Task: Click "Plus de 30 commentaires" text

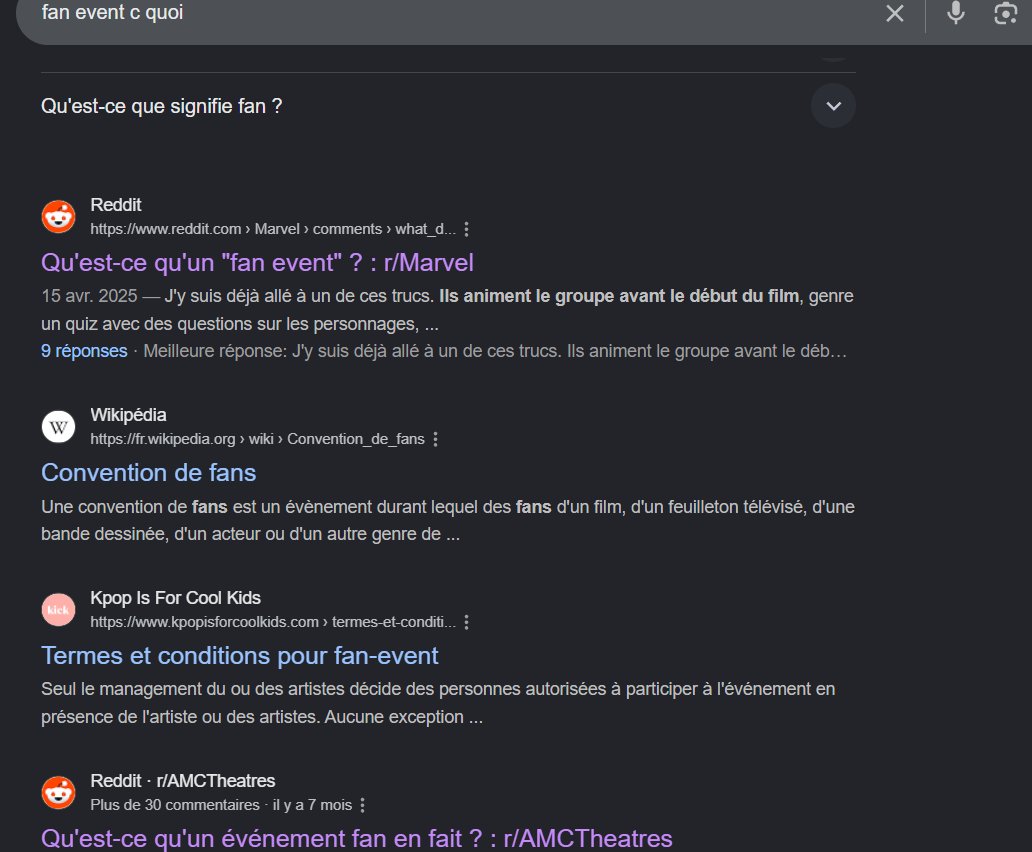Action: click(175, 805)
